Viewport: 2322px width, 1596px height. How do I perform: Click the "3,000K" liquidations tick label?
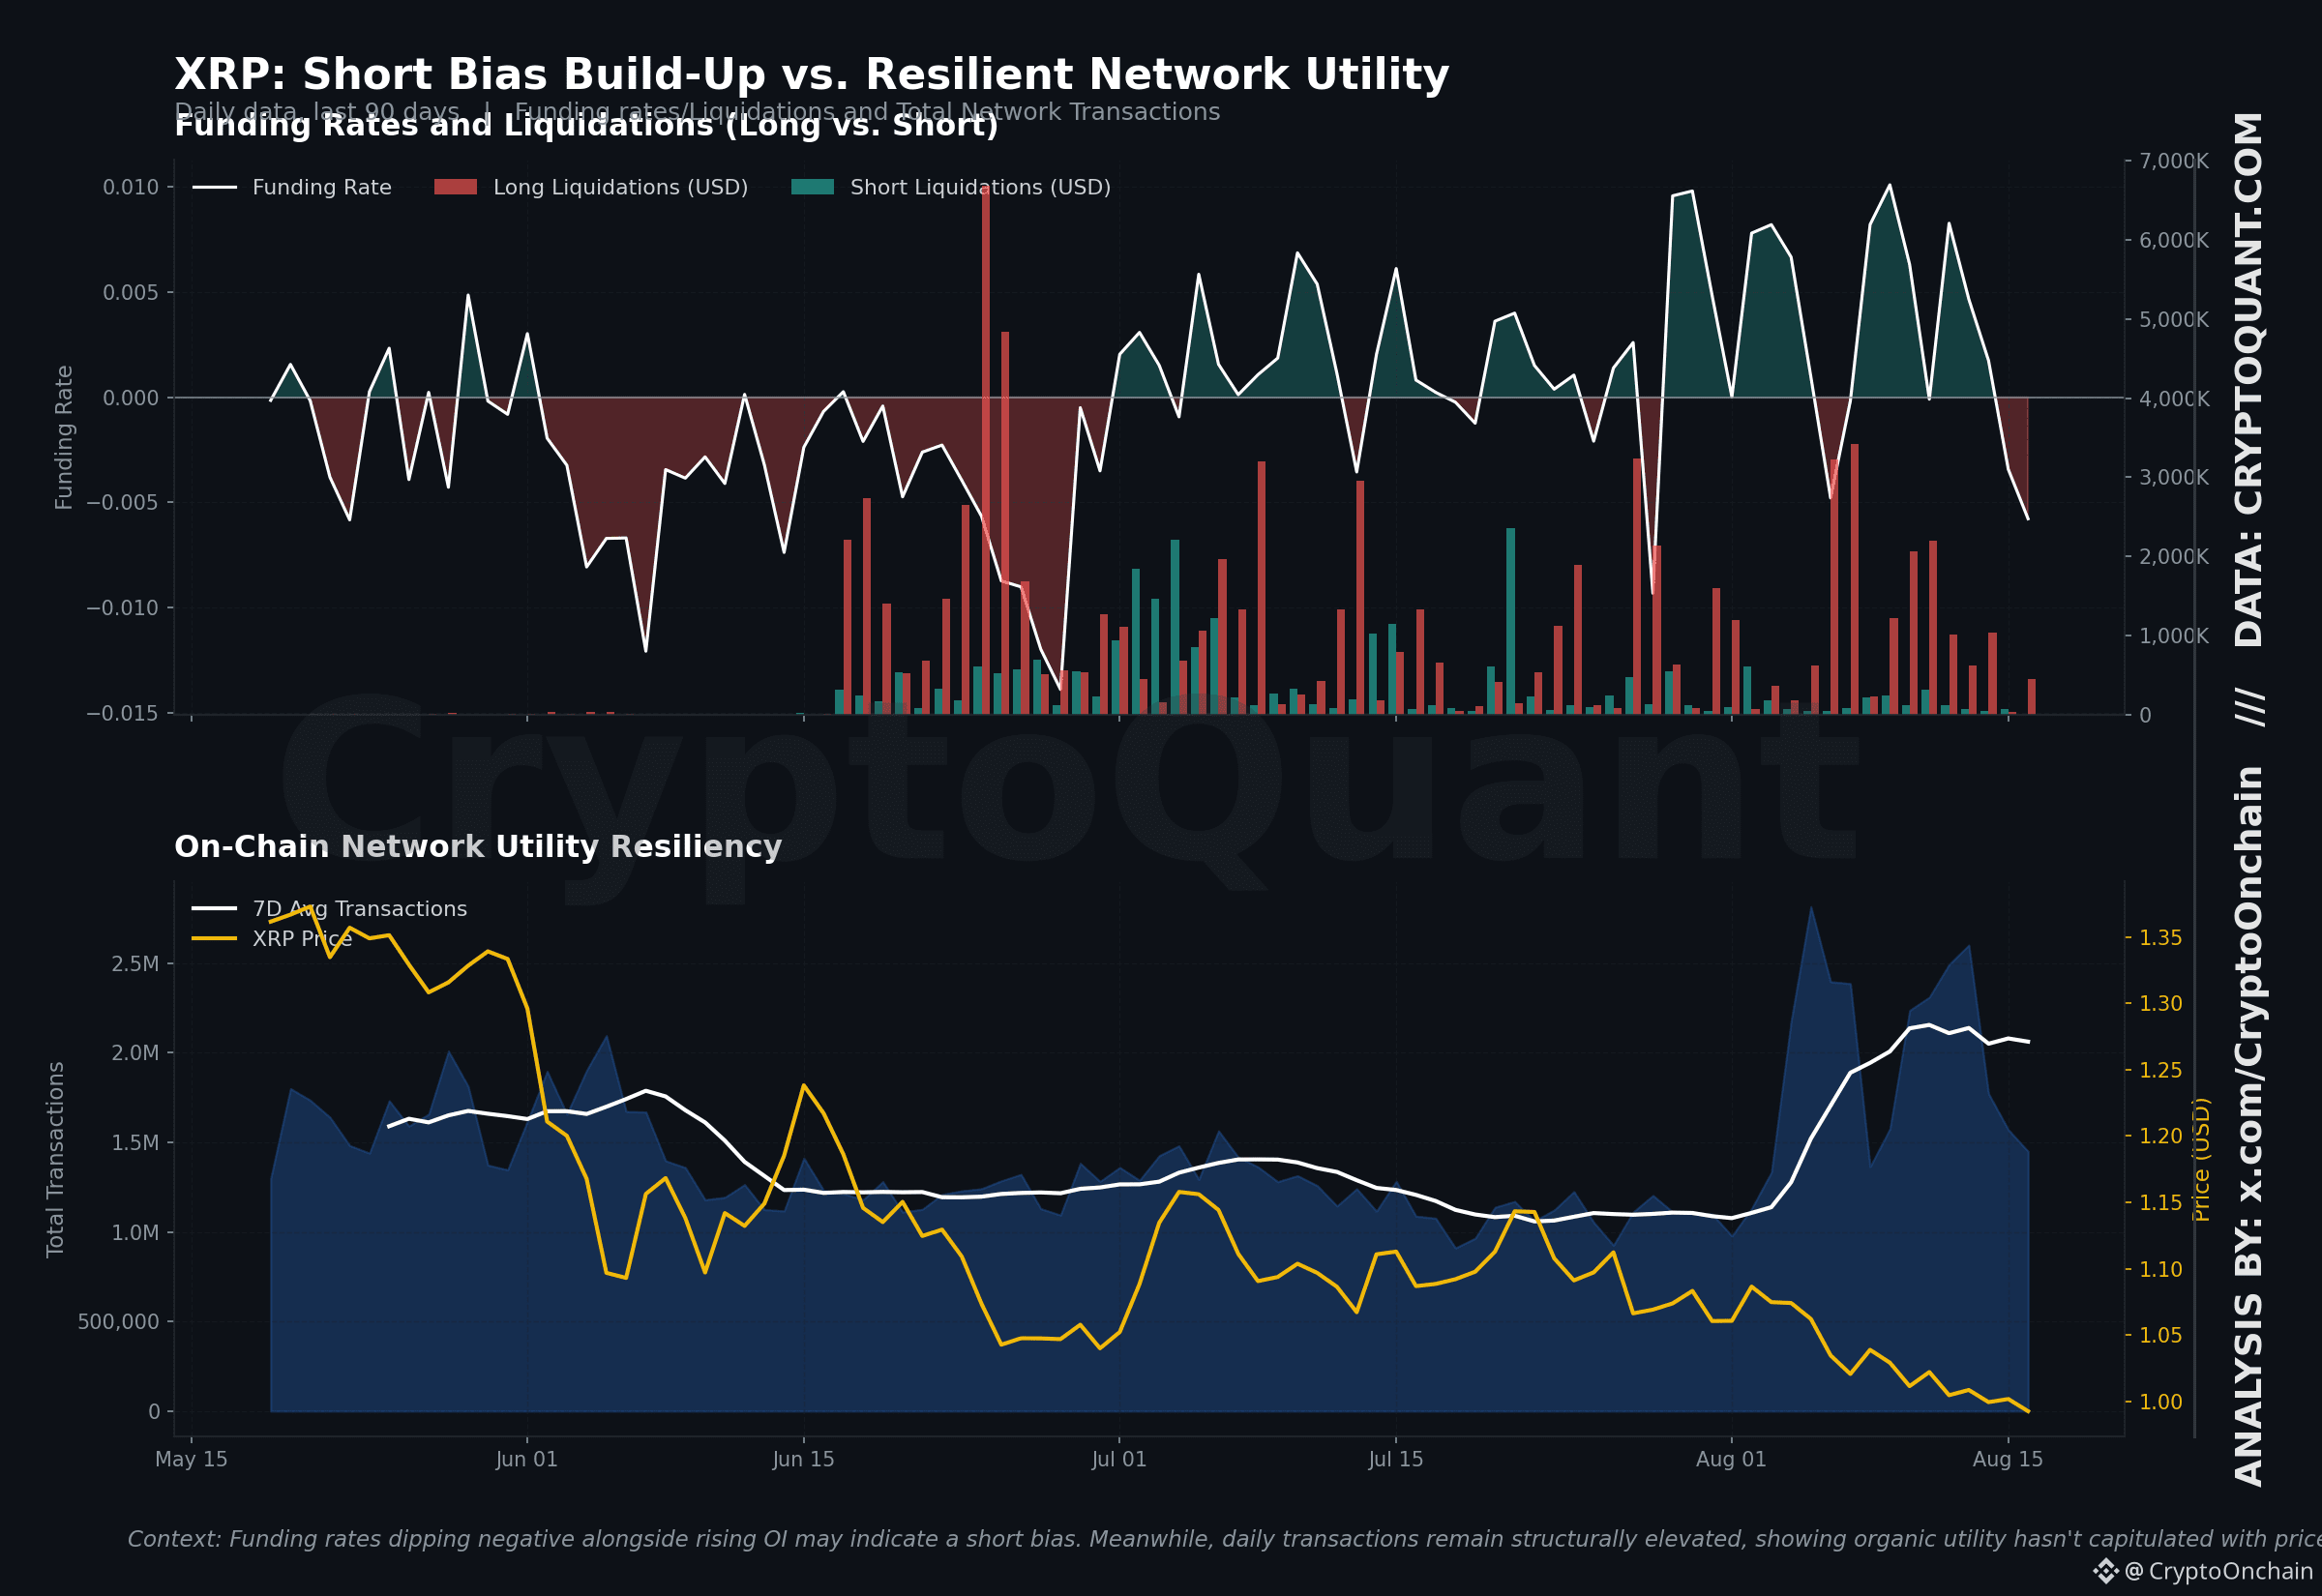2174,477
